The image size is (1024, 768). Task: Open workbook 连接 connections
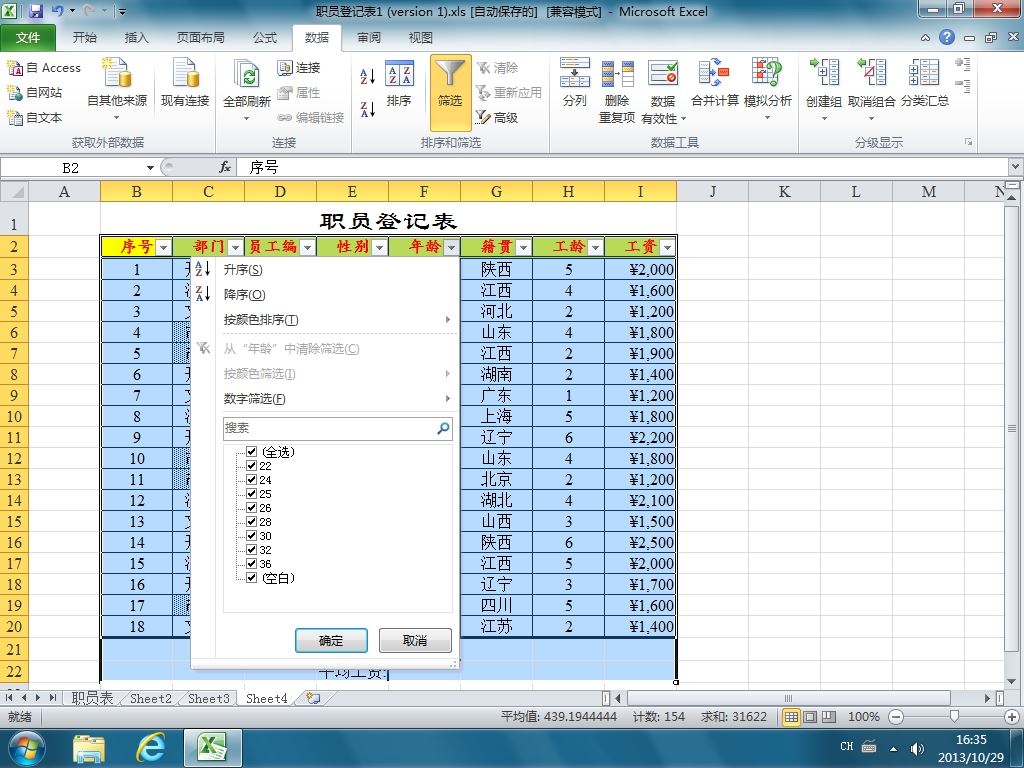pos(298,68)
